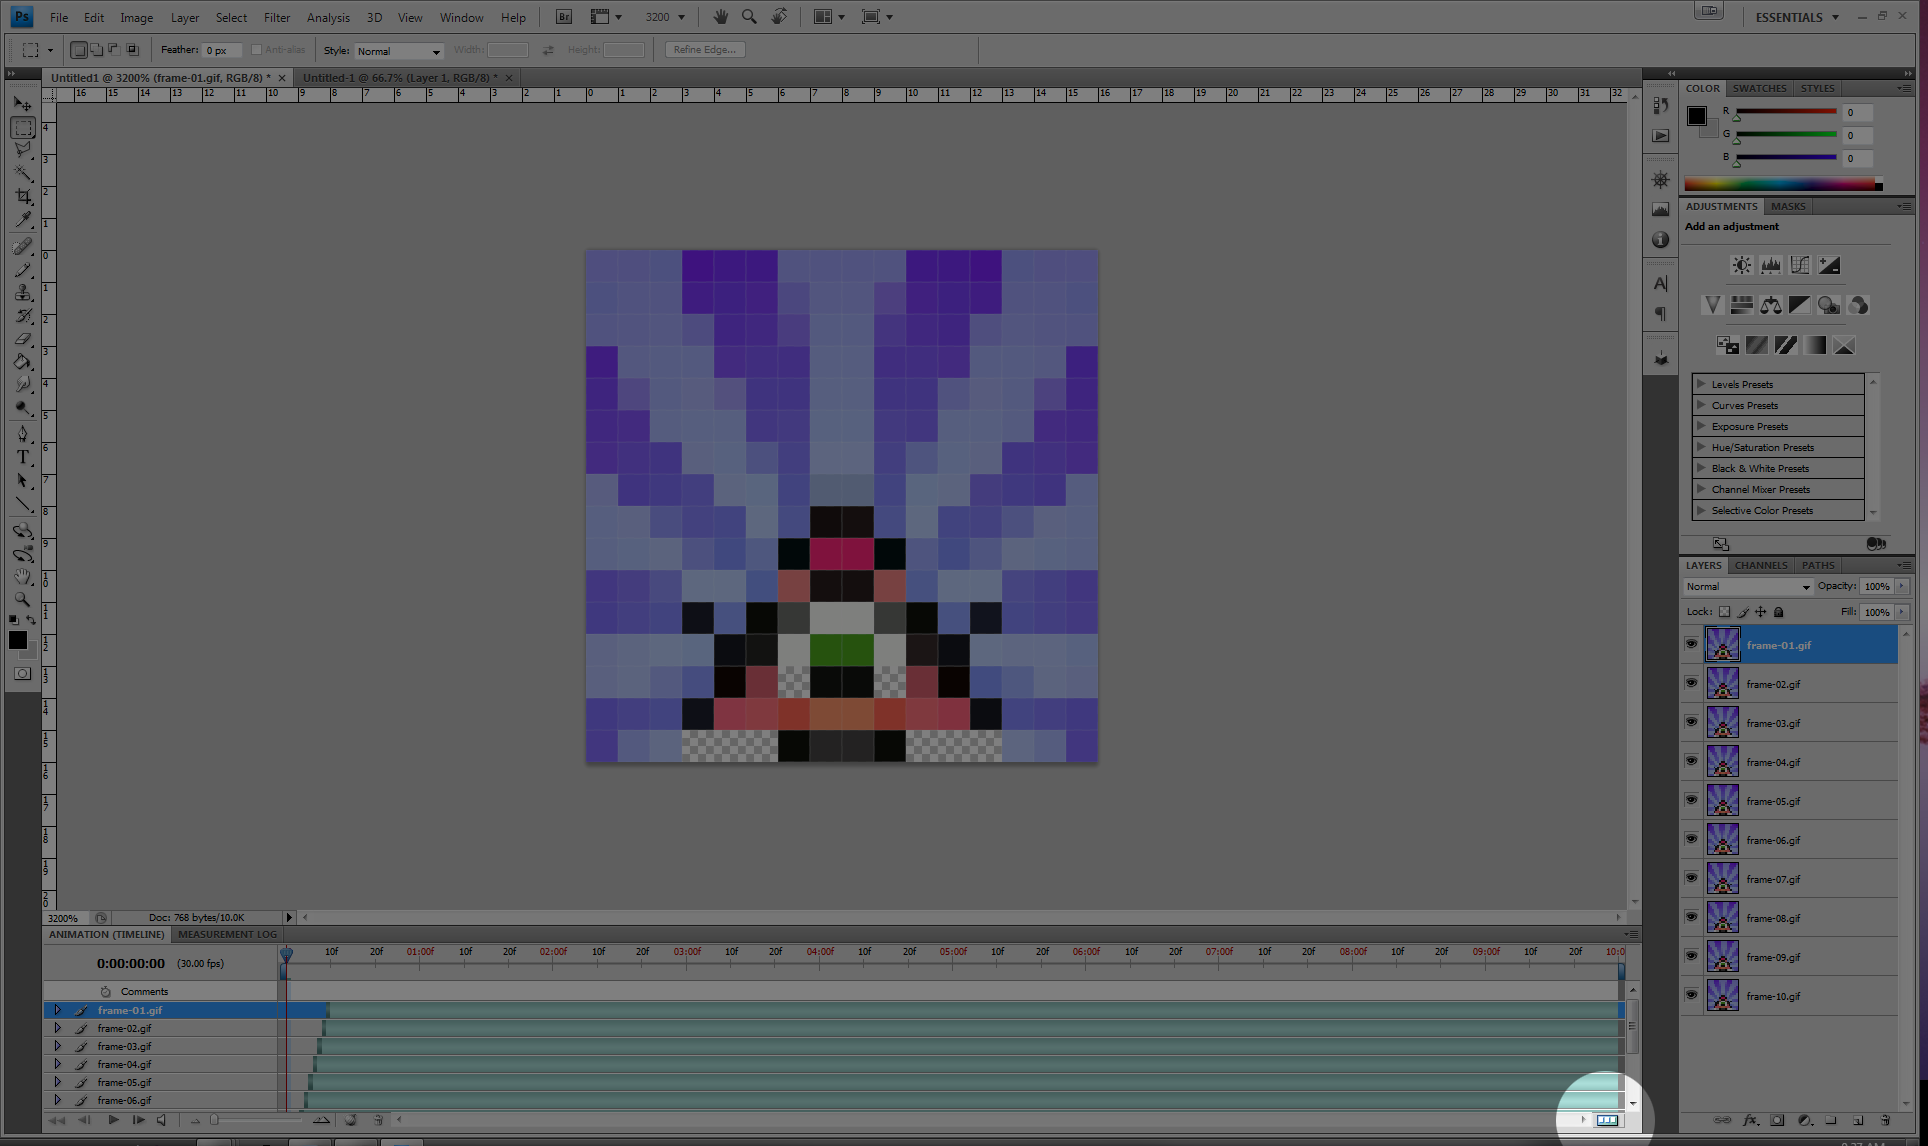Open the Info panel icon
The width and height of the screenshot is (1928, 1146).
[1661, 240]
